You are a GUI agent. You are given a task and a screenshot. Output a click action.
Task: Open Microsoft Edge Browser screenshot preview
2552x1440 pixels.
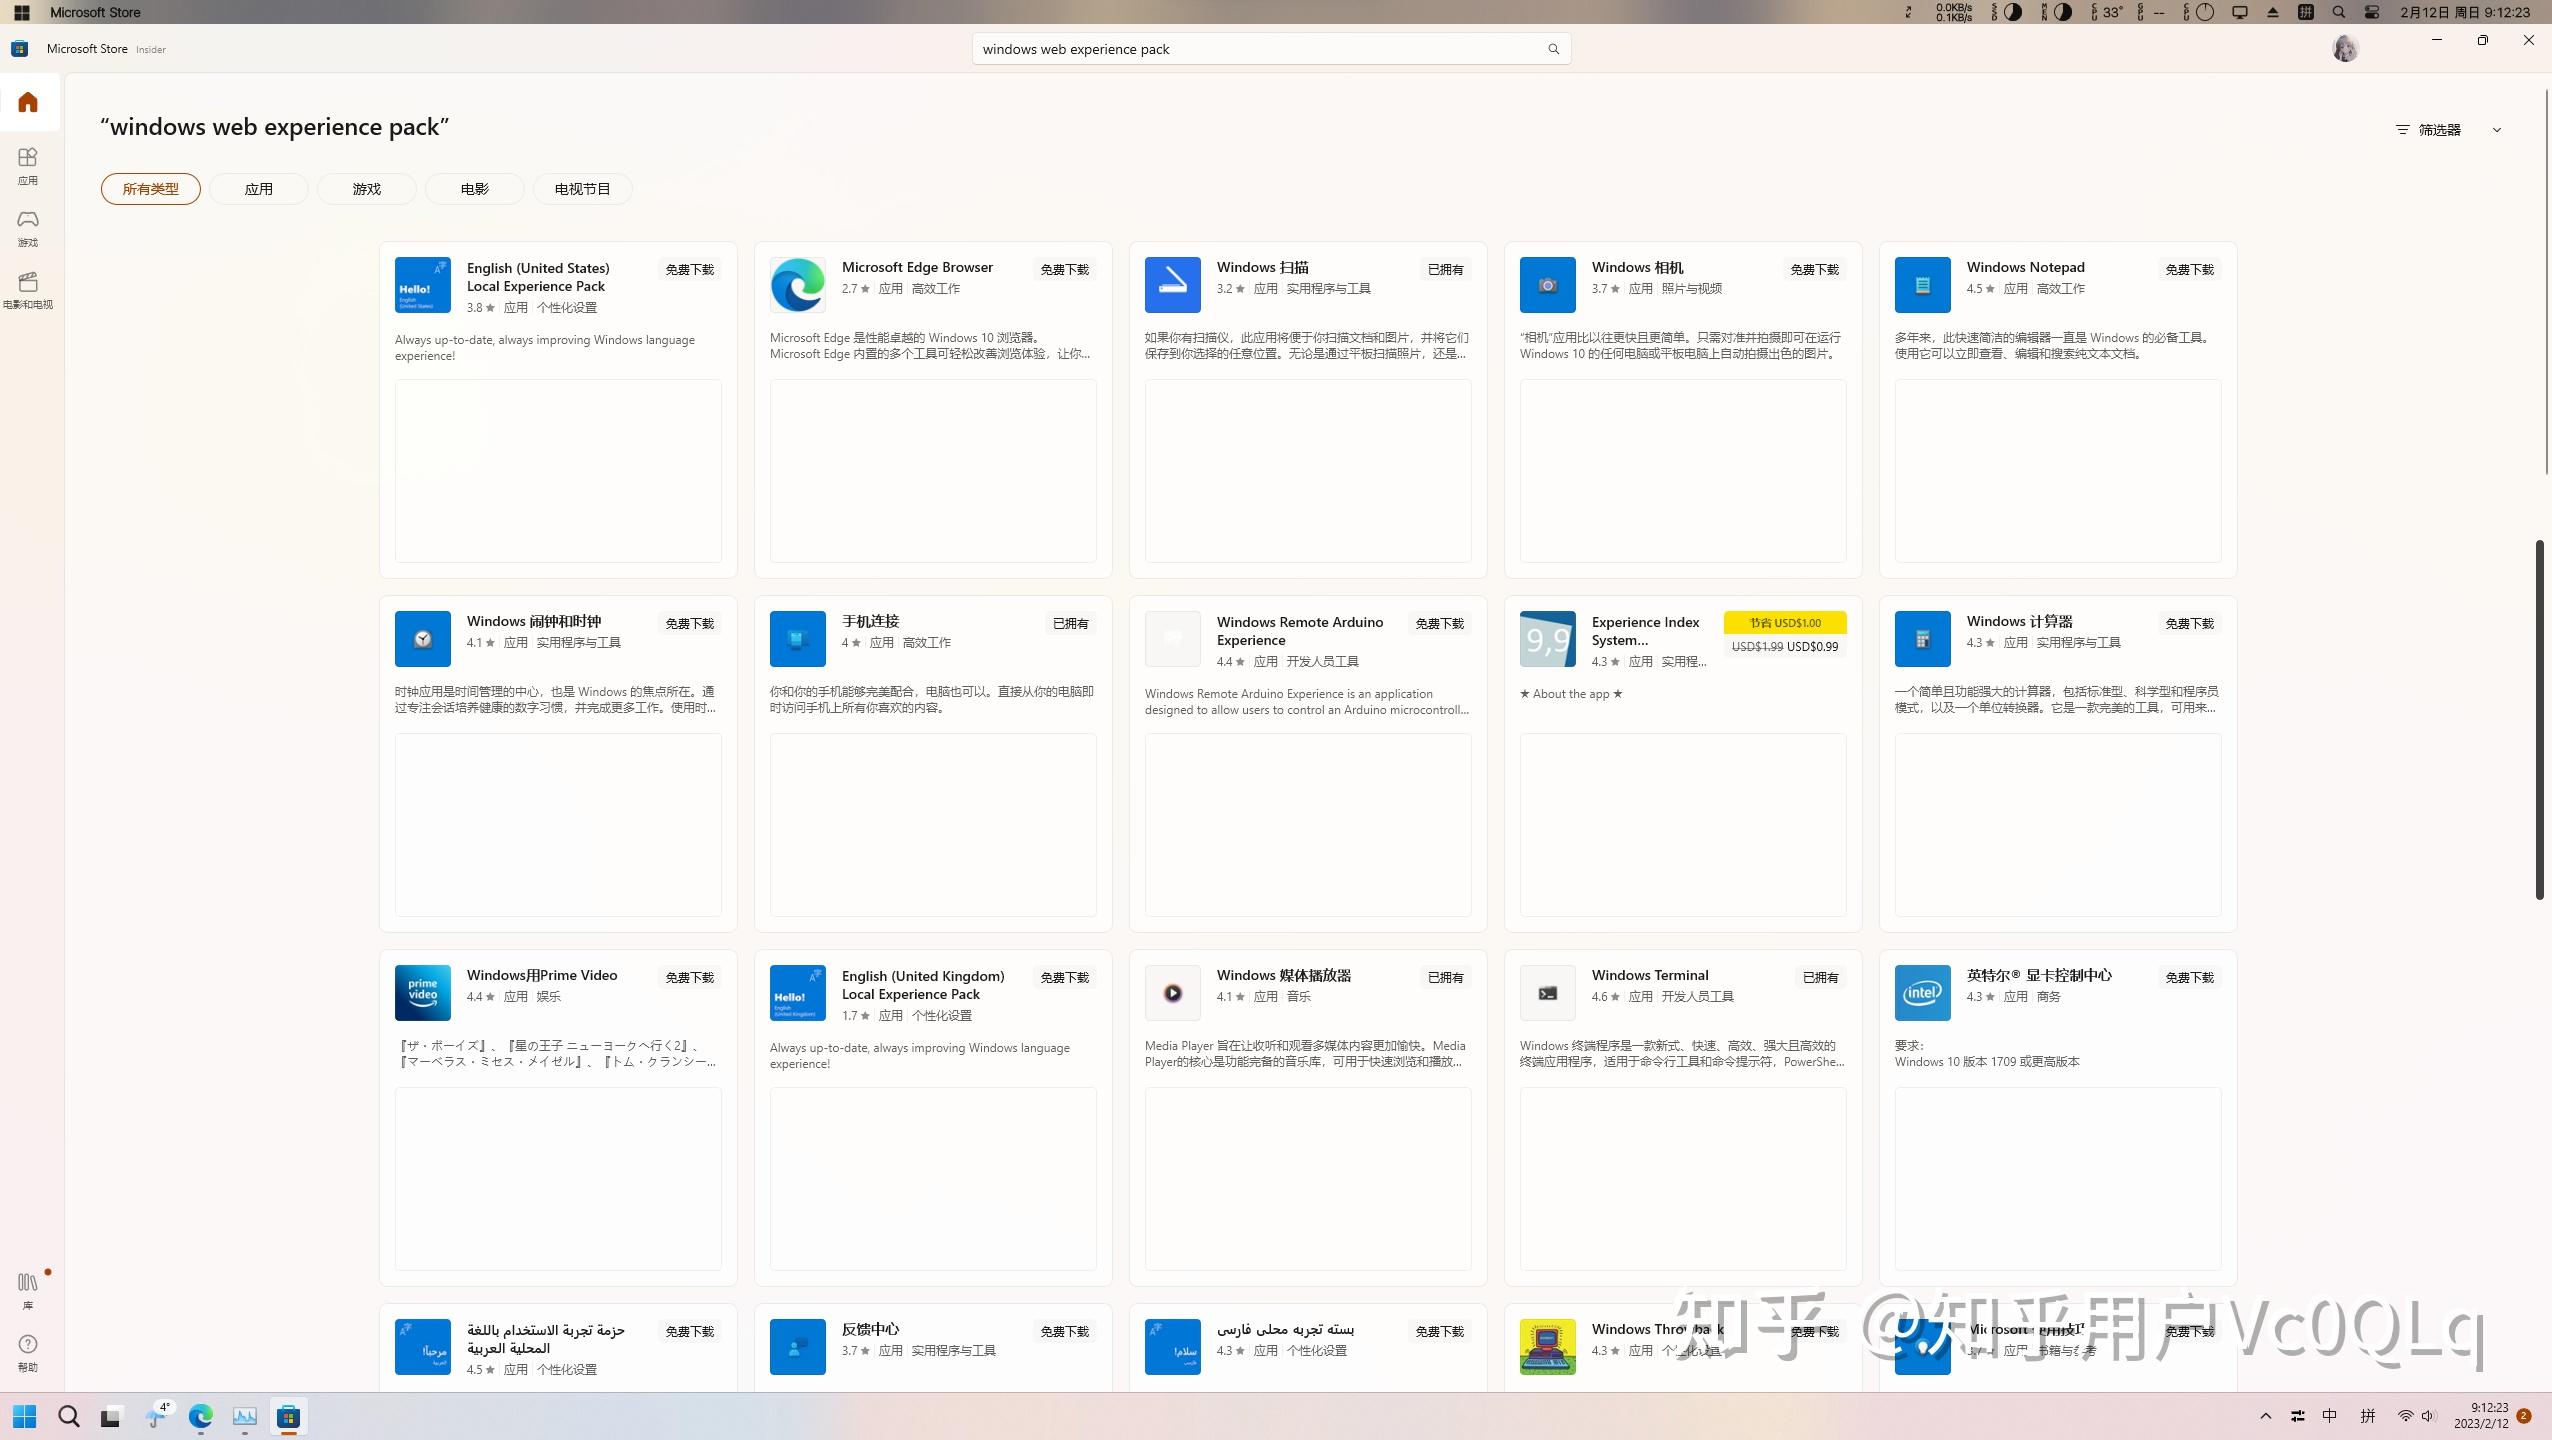[933, 471]
